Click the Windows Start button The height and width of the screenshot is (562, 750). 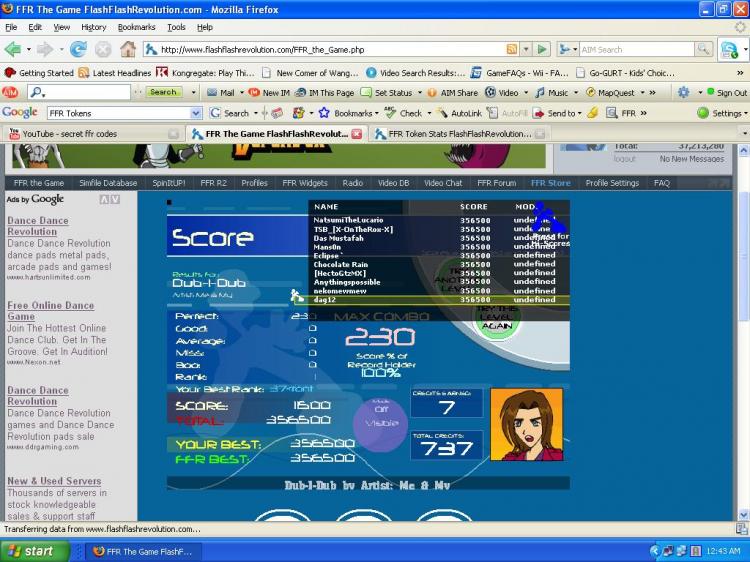click(x=35, y=551)
